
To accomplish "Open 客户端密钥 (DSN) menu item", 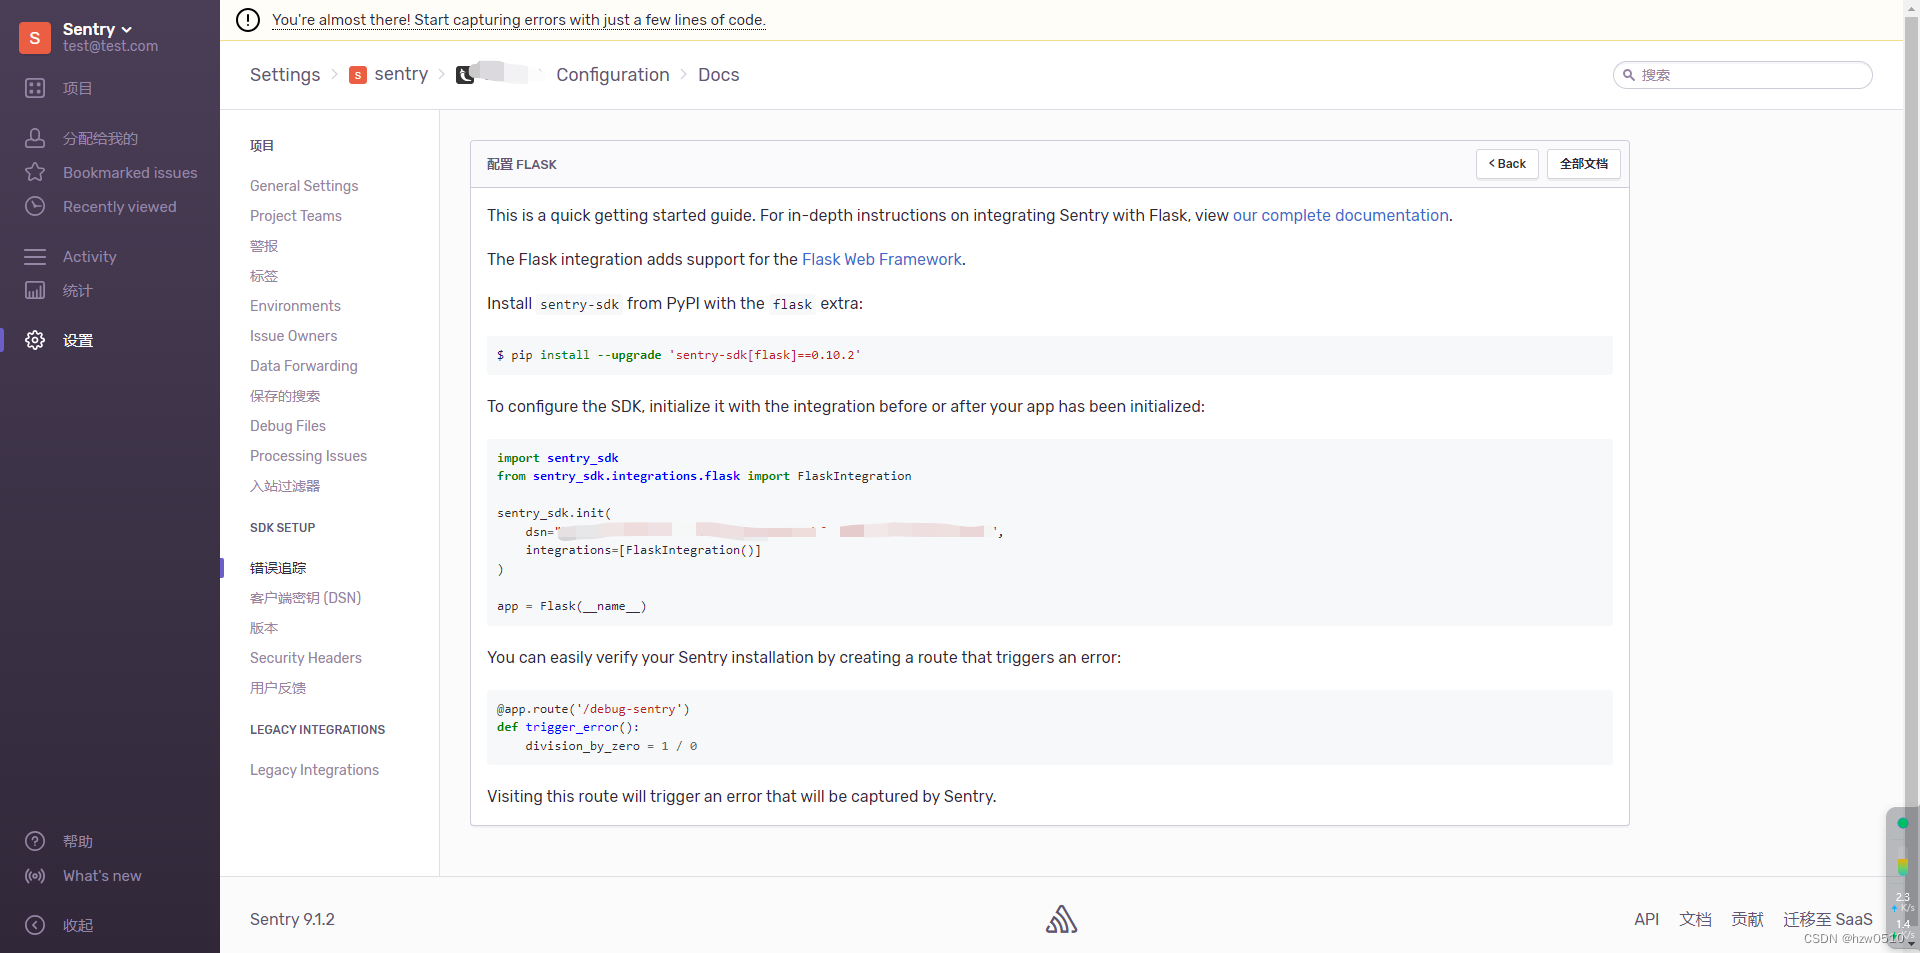I will (x=306, y=598).
